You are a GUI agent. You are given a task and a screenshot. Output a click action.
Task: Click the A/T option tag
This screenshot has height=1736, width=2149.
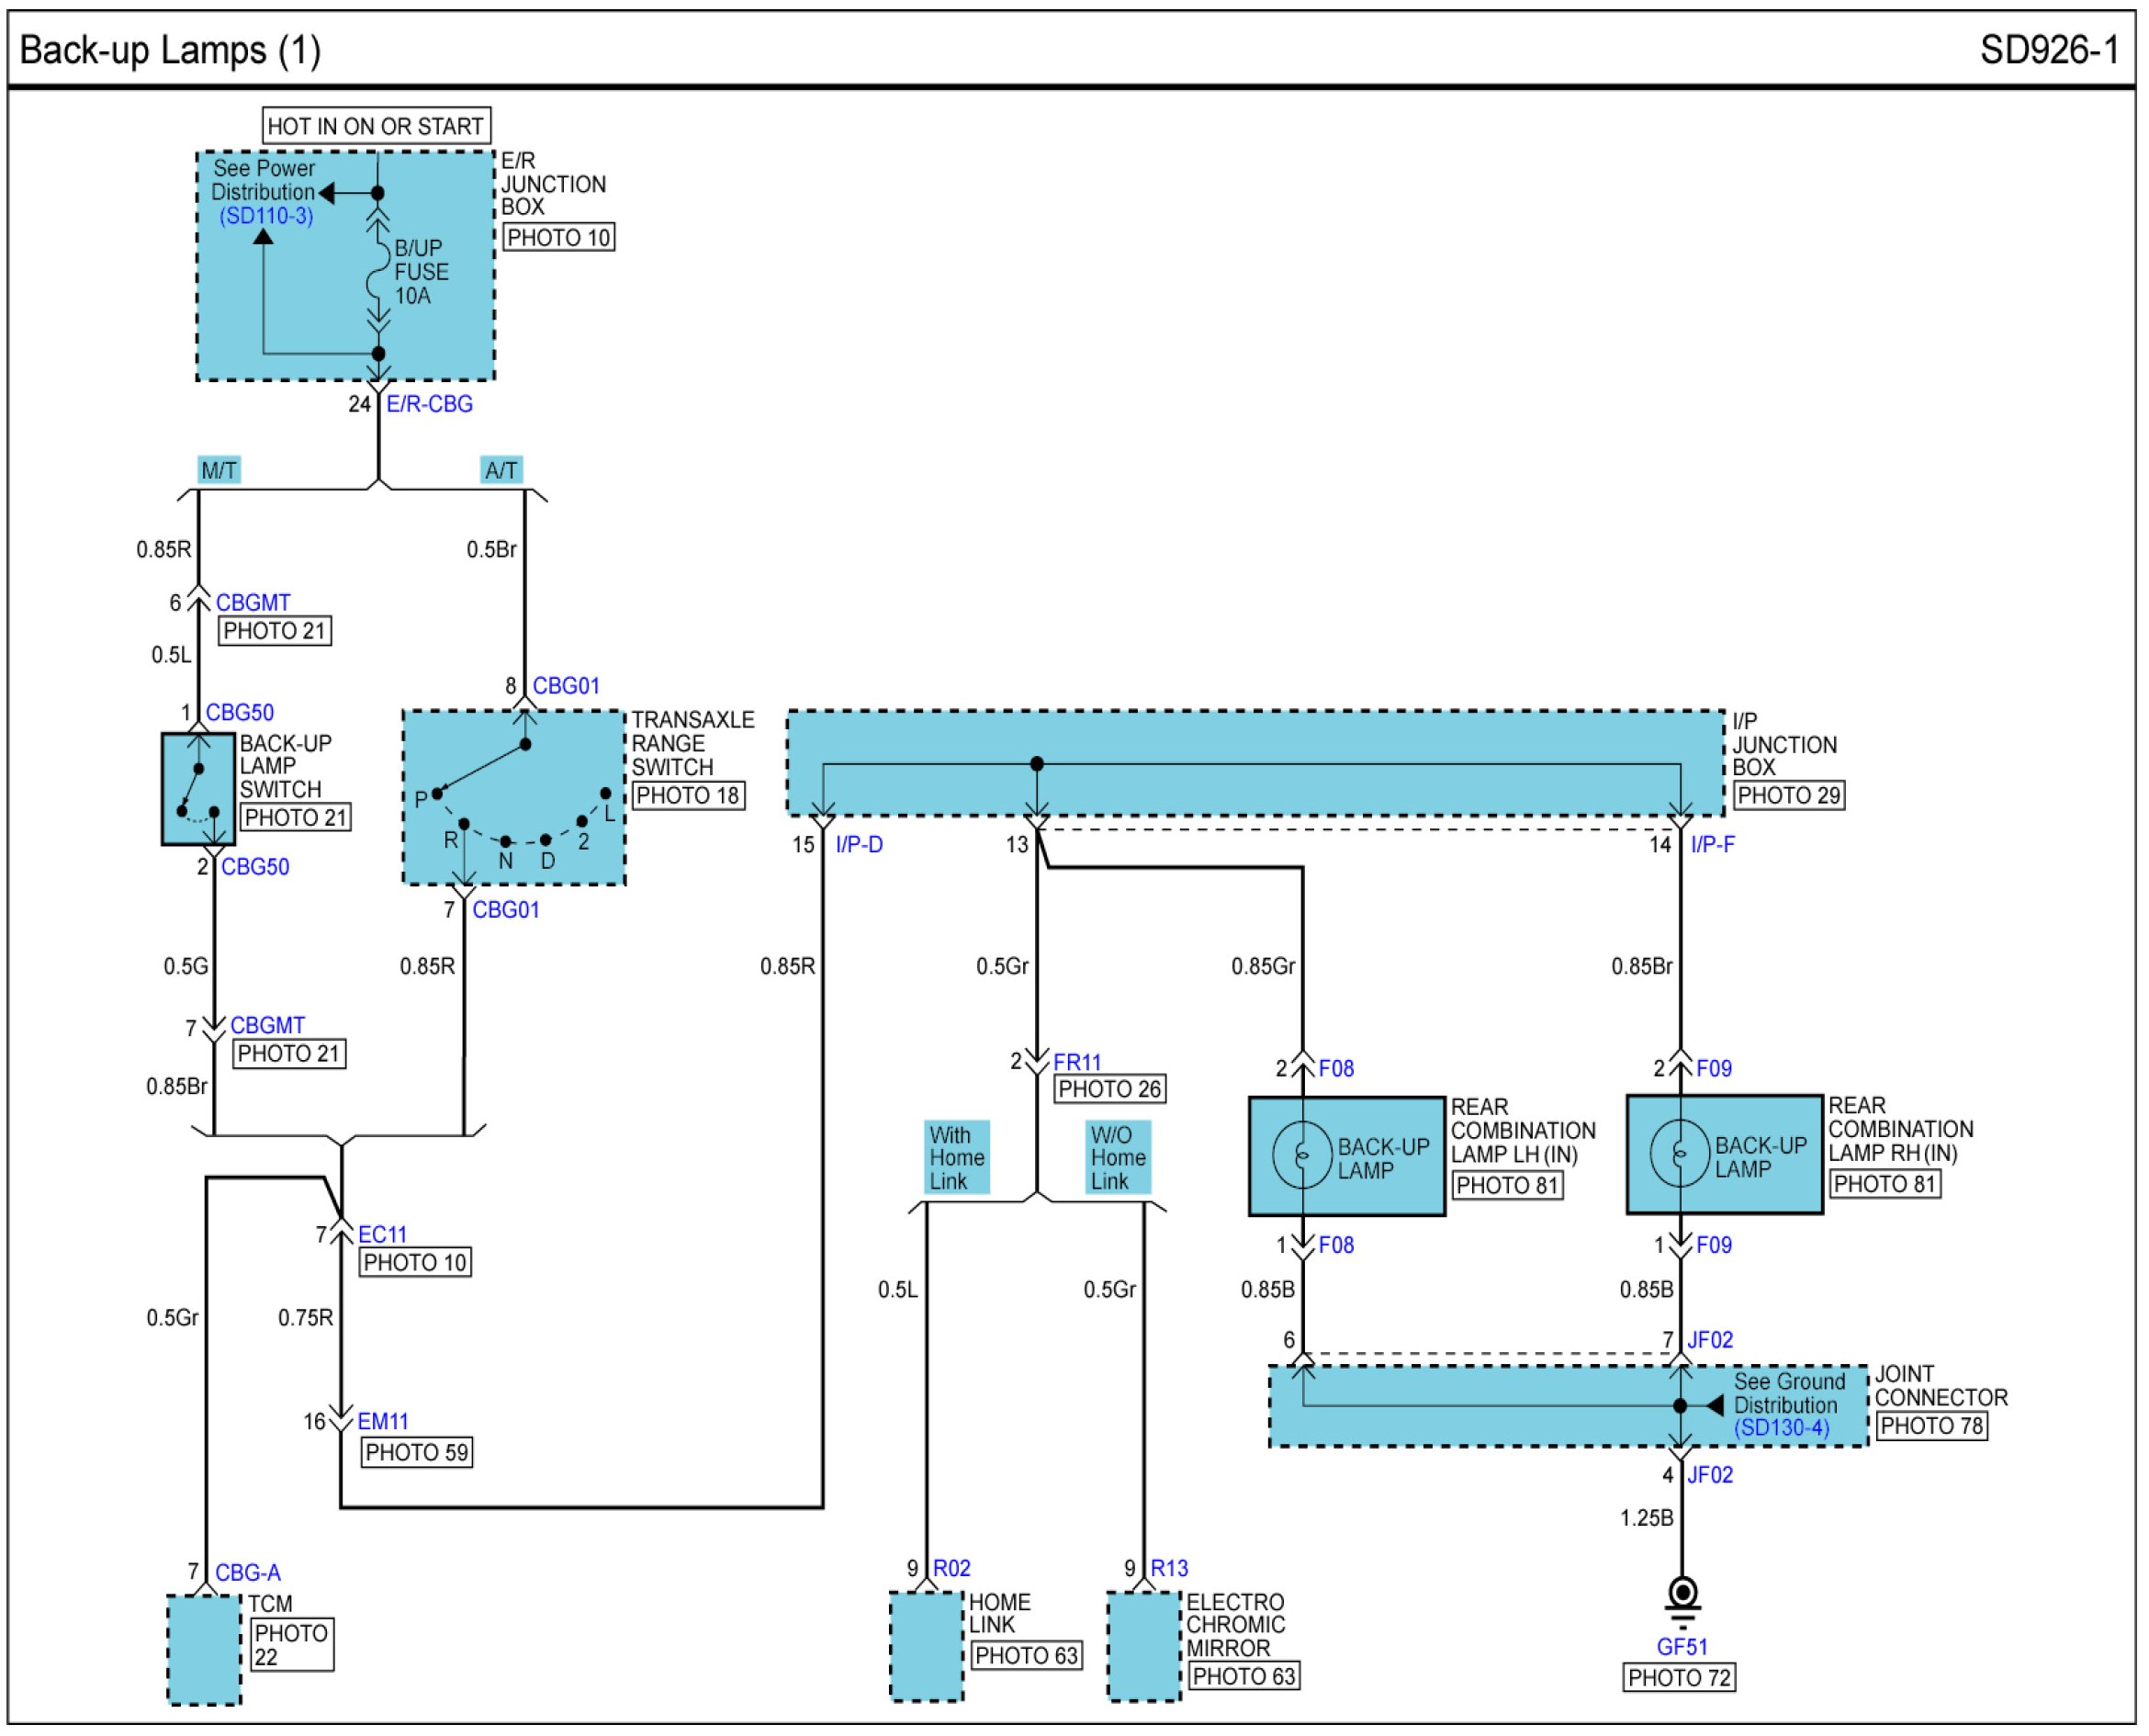coord(501,470)
